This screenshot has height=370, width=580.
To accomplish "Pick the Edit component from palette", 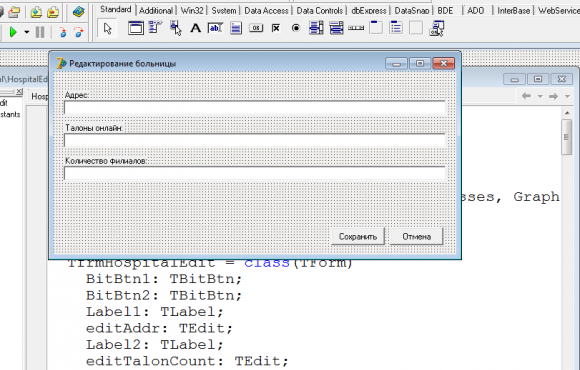I will [215, 28].
